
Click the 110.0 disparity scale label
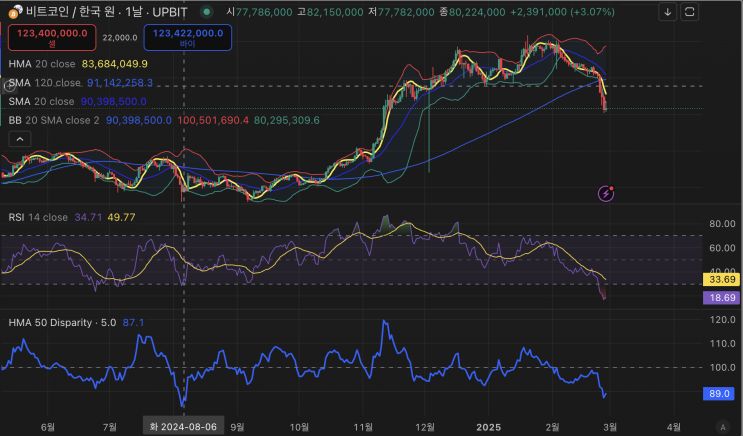point(722,344)
